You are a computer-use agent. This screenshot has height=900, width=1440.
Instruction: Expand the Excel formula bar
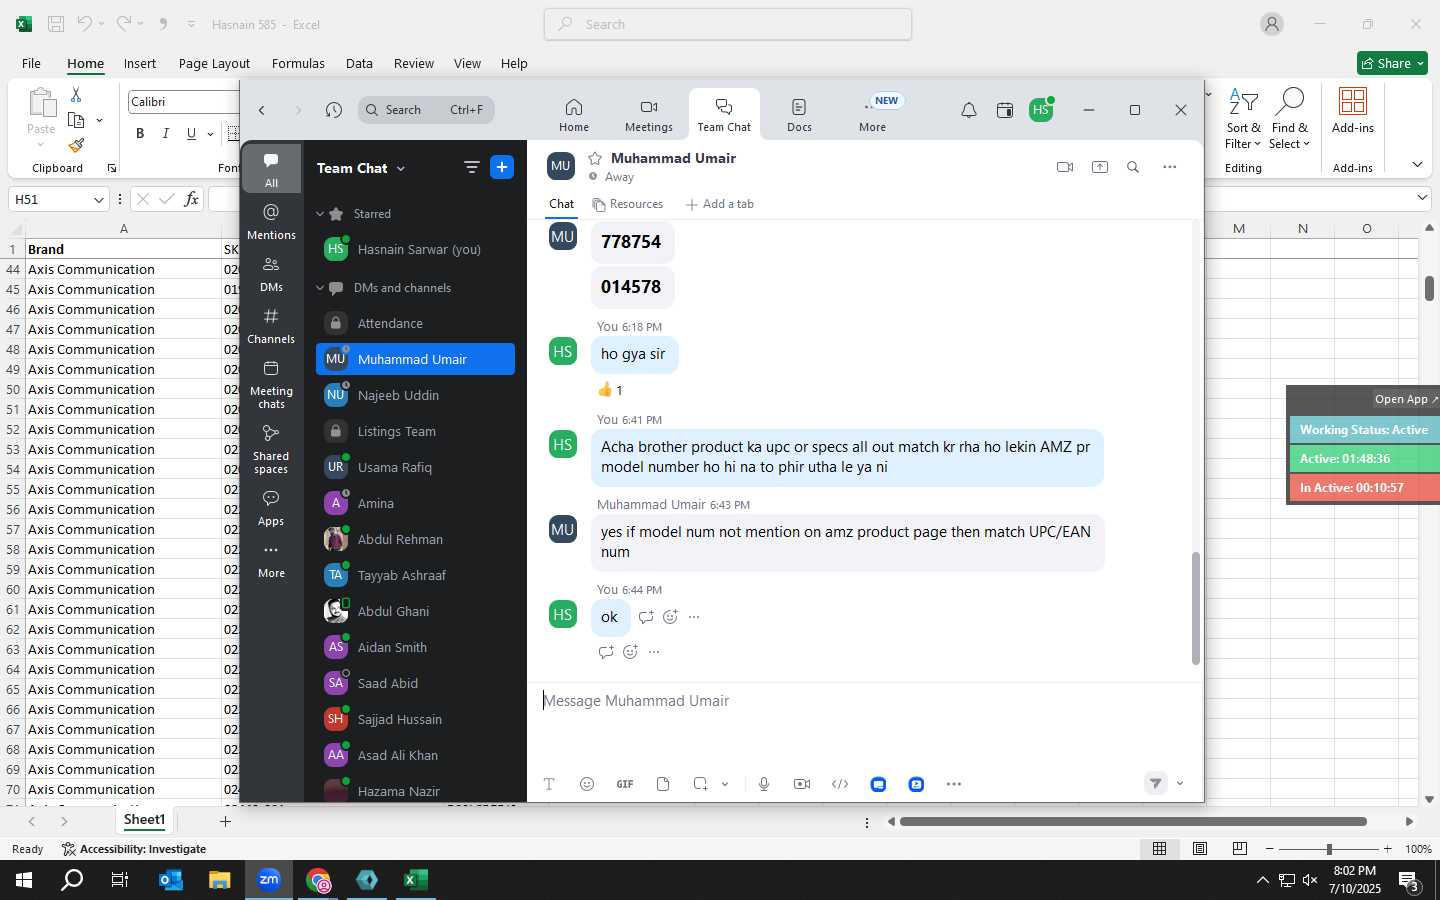tap(1423, 198)
